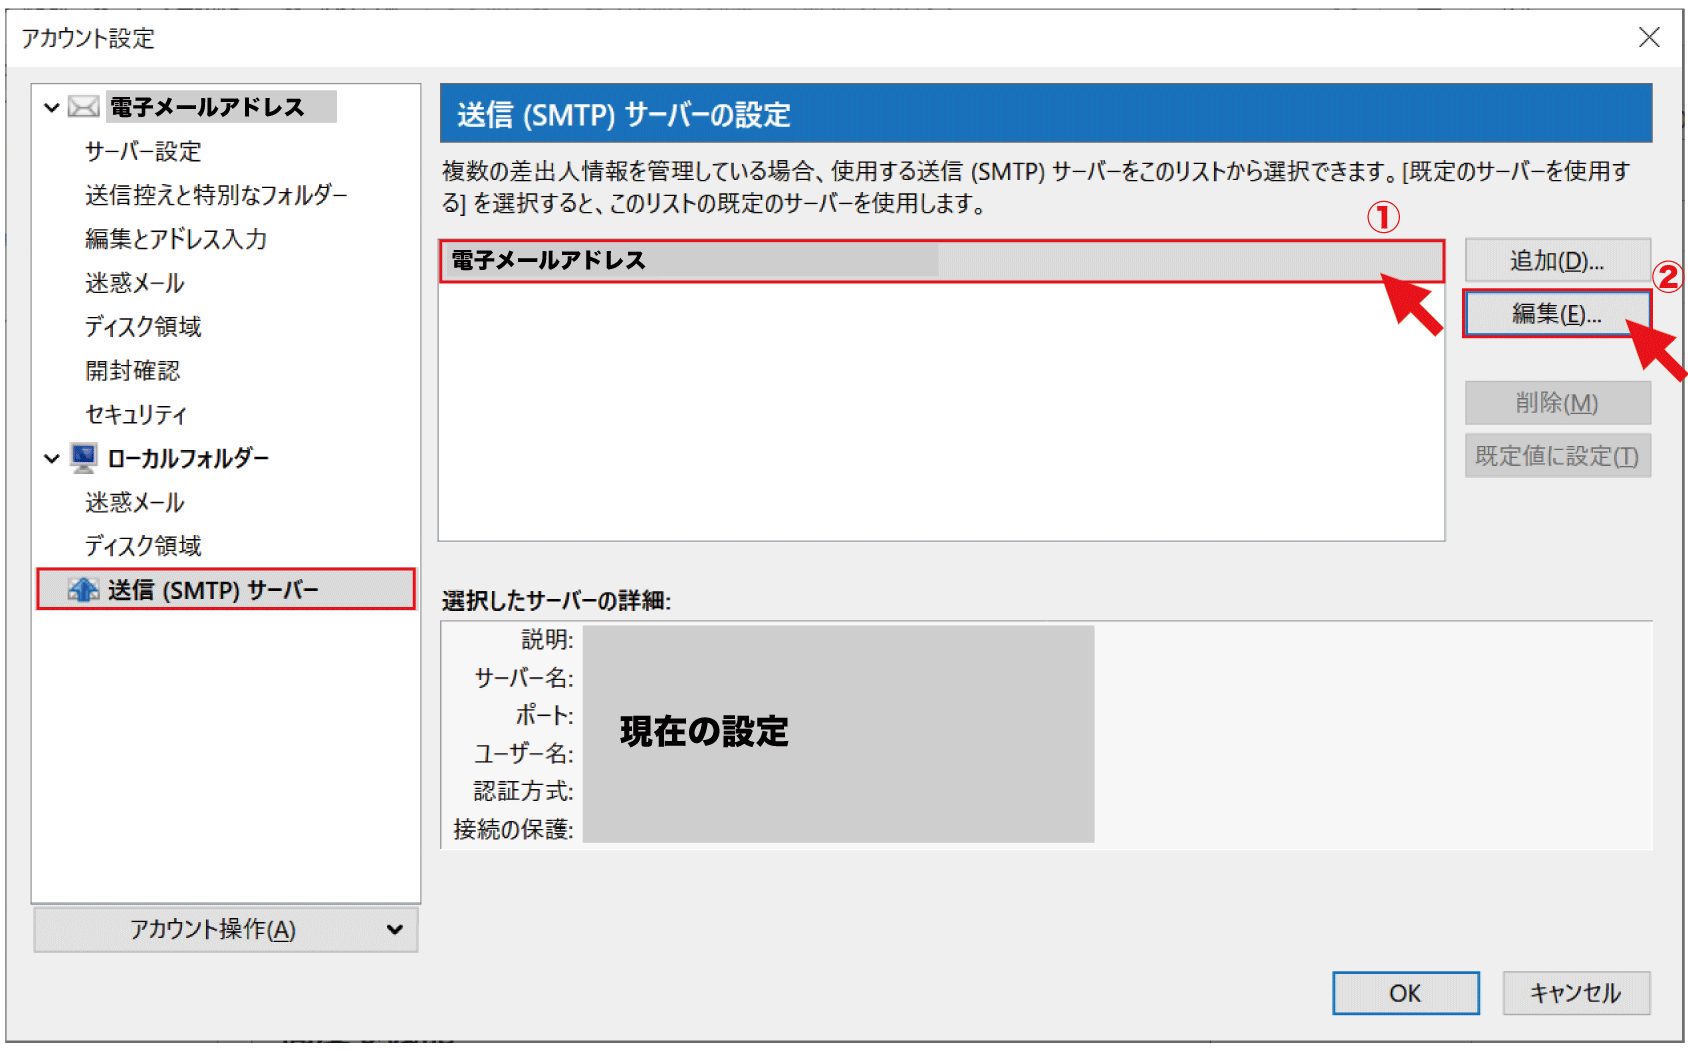Open サーバー設定 in the sidebar
Screen dimensions: 1688x1051
pos(143,152)
